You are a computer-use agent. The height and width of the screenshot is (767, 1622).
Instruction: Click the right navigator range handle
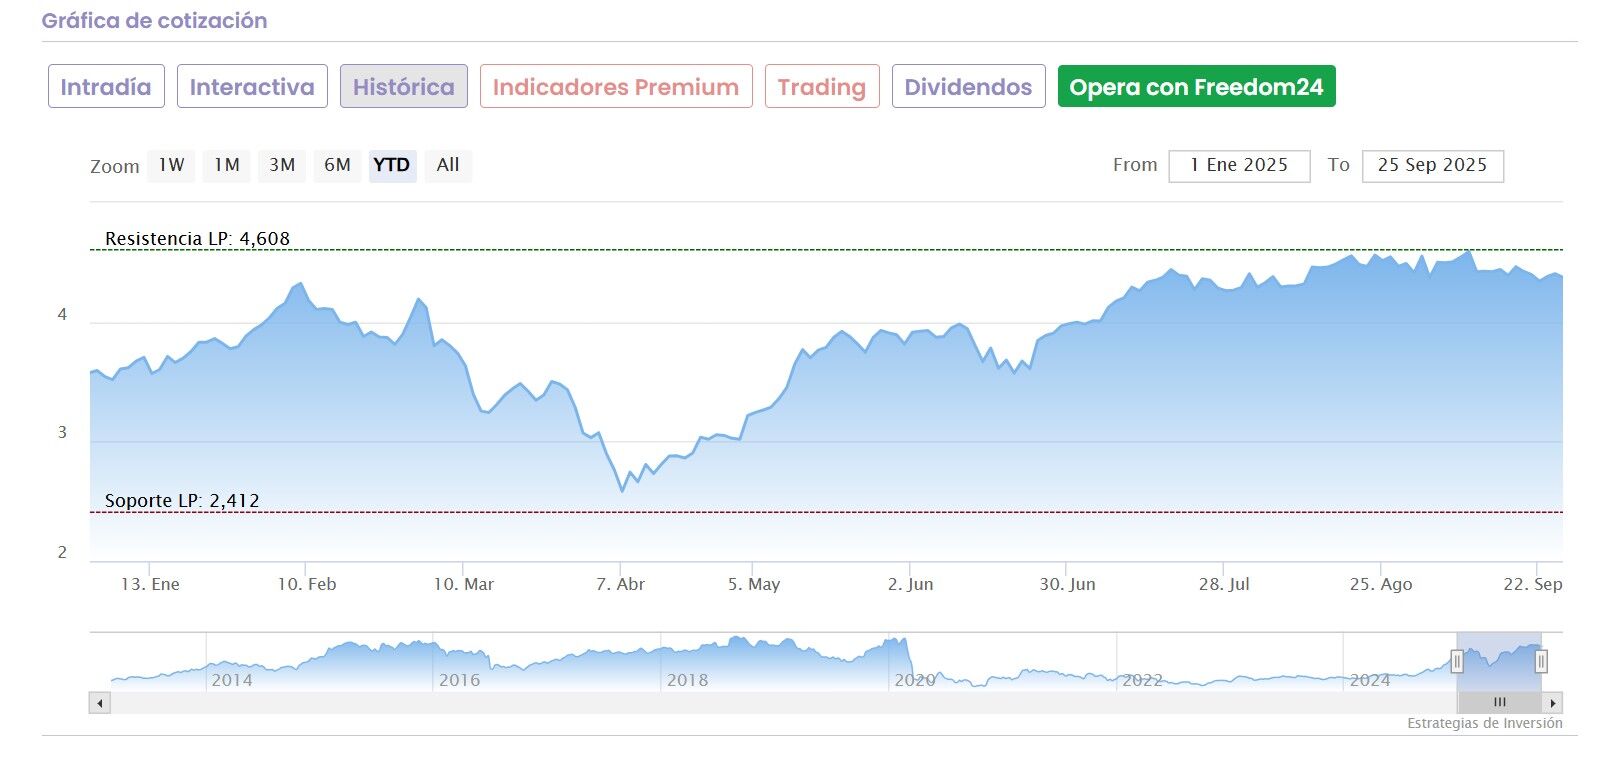point(1541,661)
